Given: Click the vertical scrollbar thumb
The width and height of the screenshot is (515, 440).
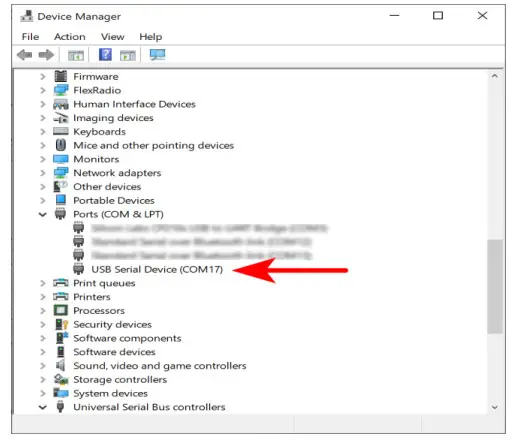Looking at the screenshot, I should 495,286.
